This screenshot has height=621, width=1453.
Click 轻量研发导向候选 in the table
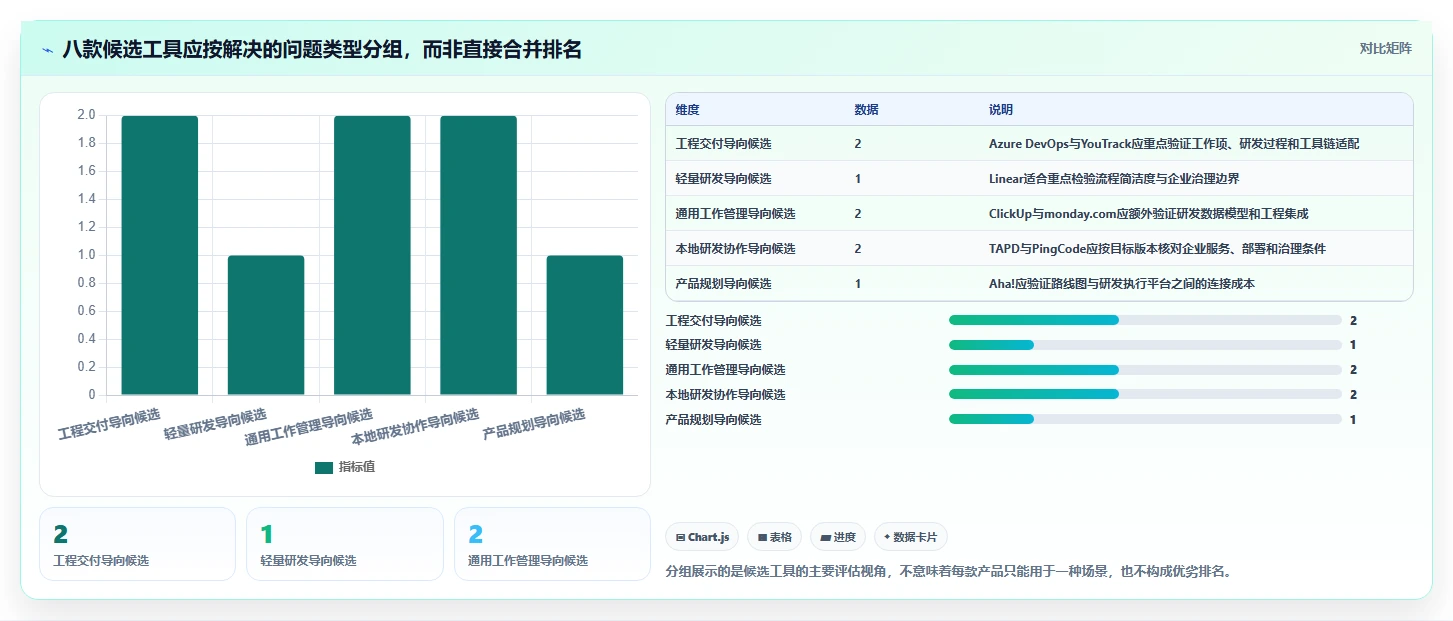(724, 179)
